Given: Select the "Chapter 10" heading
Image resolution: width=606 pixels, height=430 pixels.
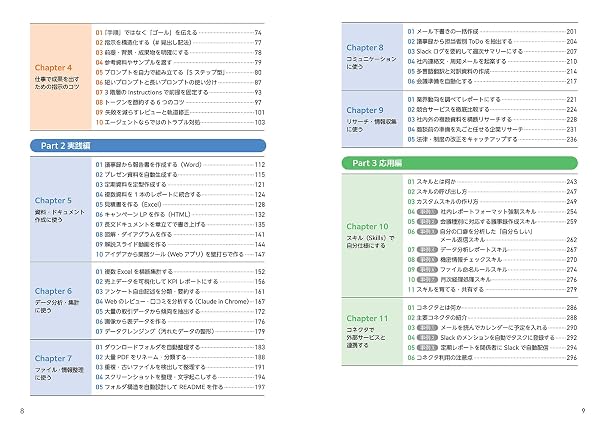Looking at the screenshot, I should coord(367,227).
